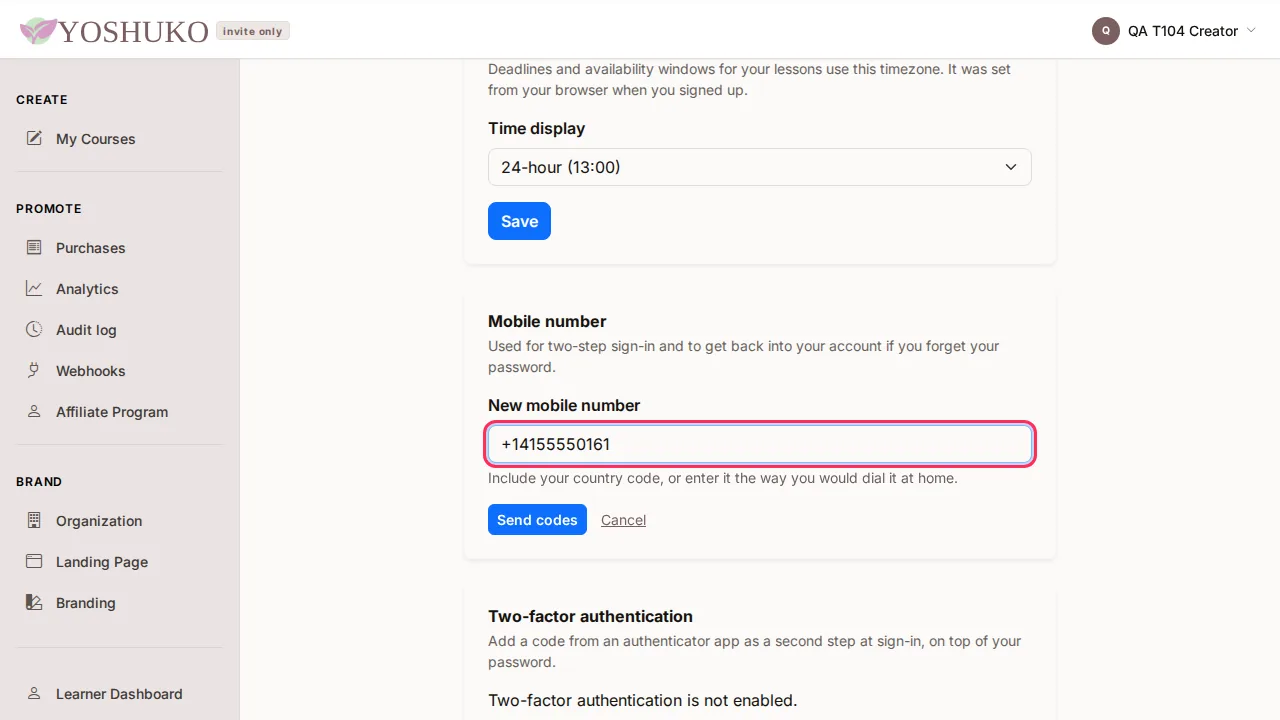Image resolution: width=1280 pixels, height=720 pixels.
Task: Cancel the mobile number change
Action: point(623,520)
